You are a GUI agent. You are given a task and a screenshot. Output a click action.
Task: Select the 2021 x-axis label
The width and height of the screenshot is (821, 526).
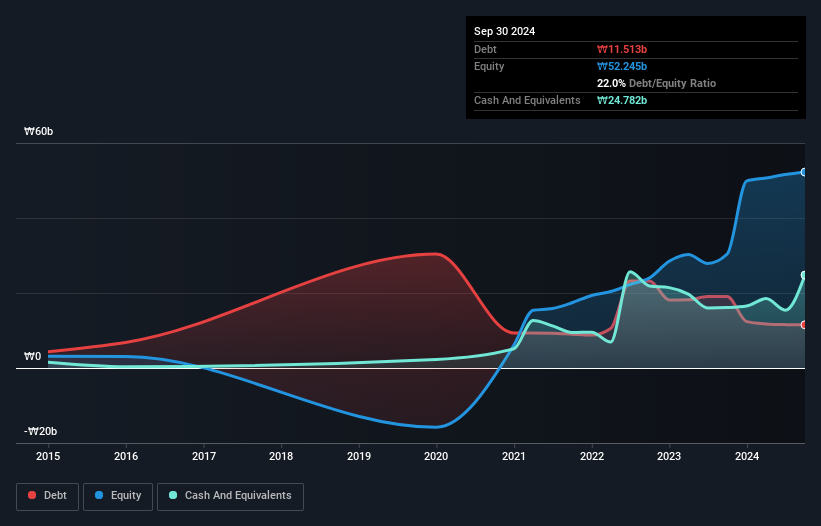pos(514,456)
